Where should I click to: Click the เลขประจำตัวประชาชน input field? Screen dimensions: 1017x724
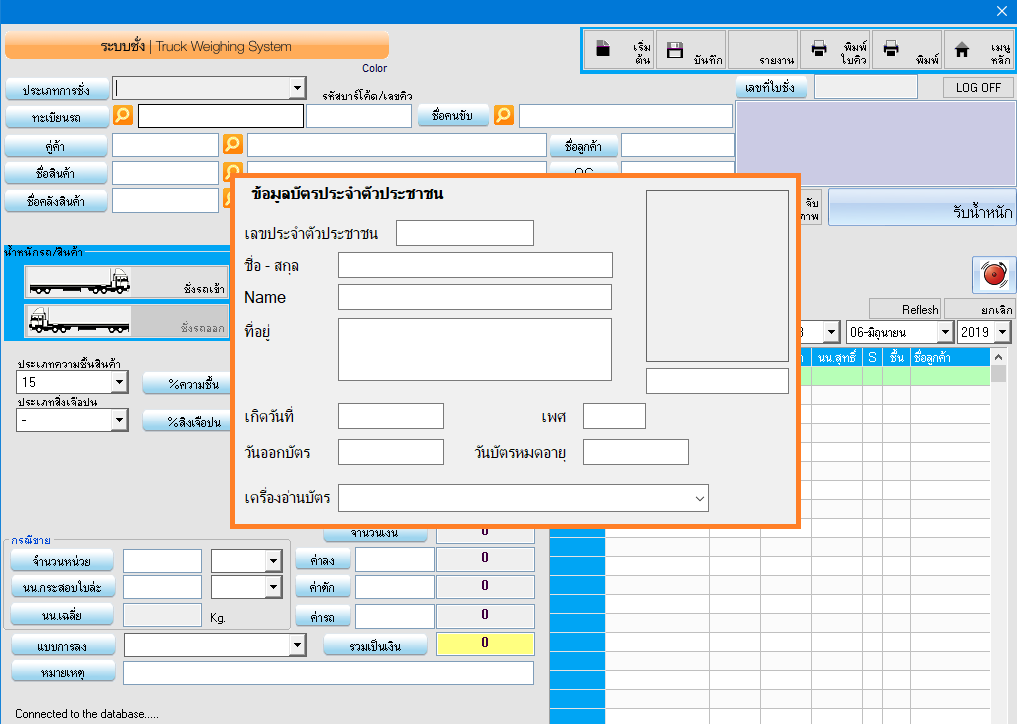[x=464, y=234]
